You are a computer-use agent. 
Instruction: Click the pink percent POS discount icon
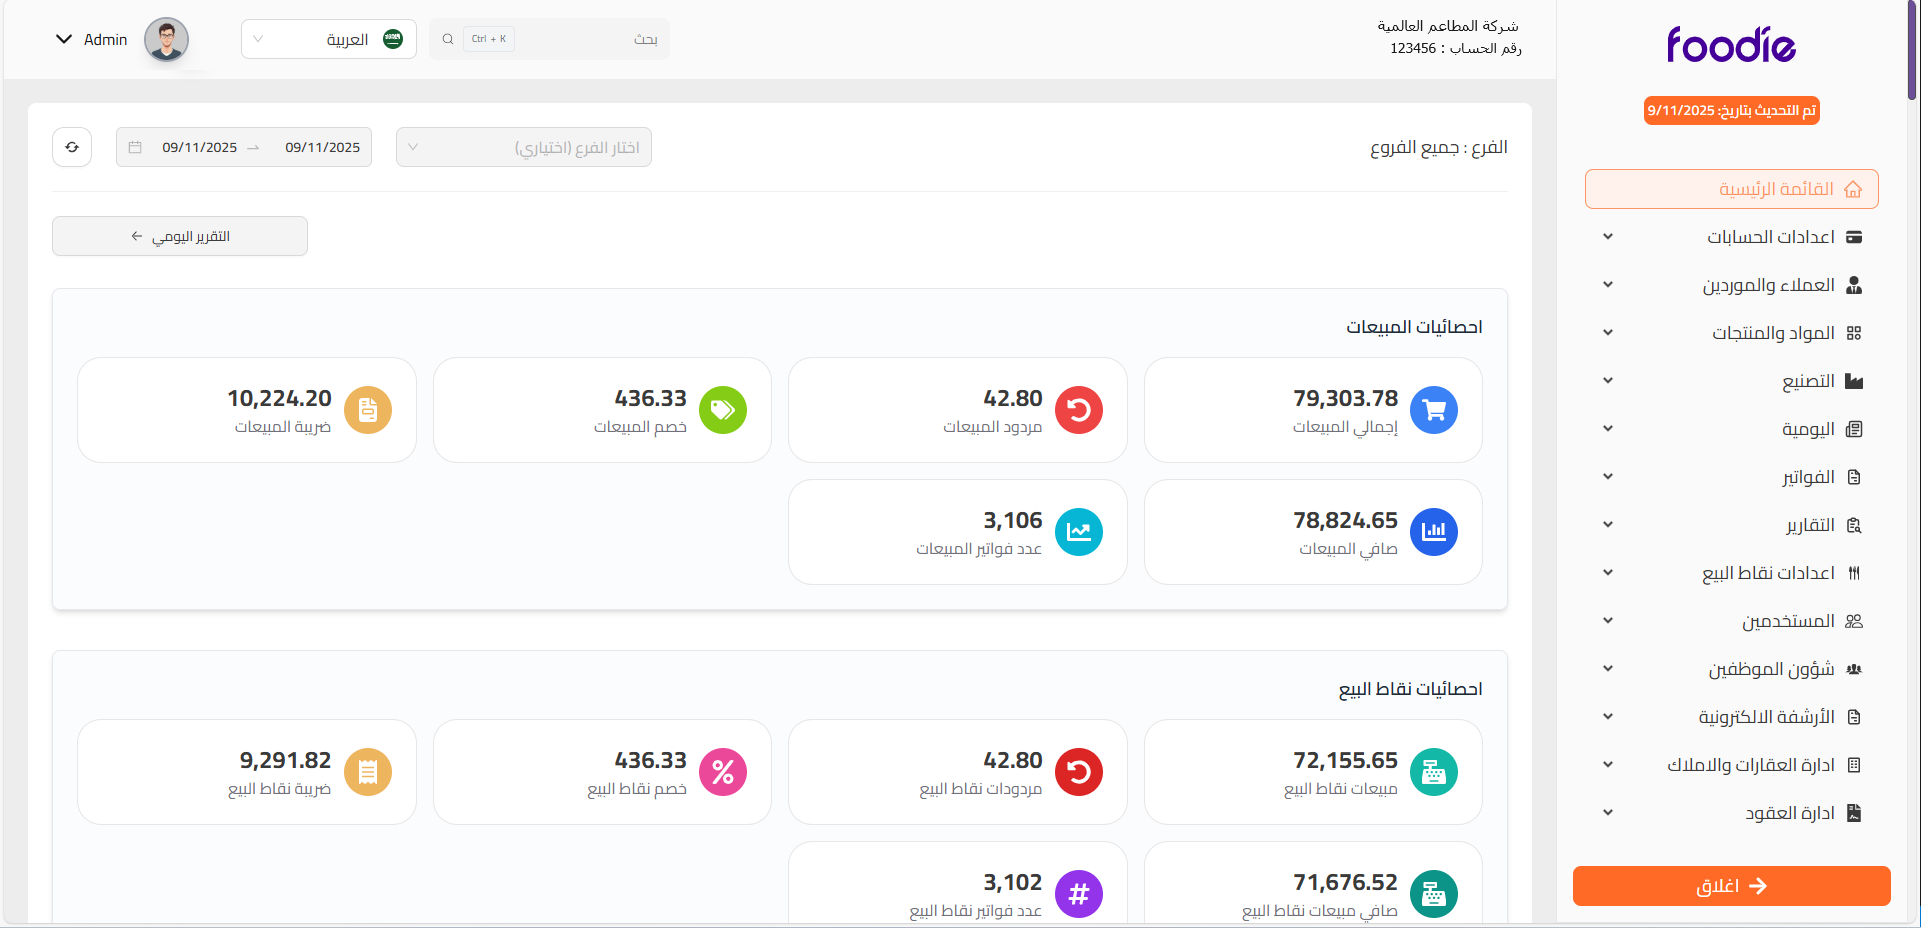click(723, 772)
